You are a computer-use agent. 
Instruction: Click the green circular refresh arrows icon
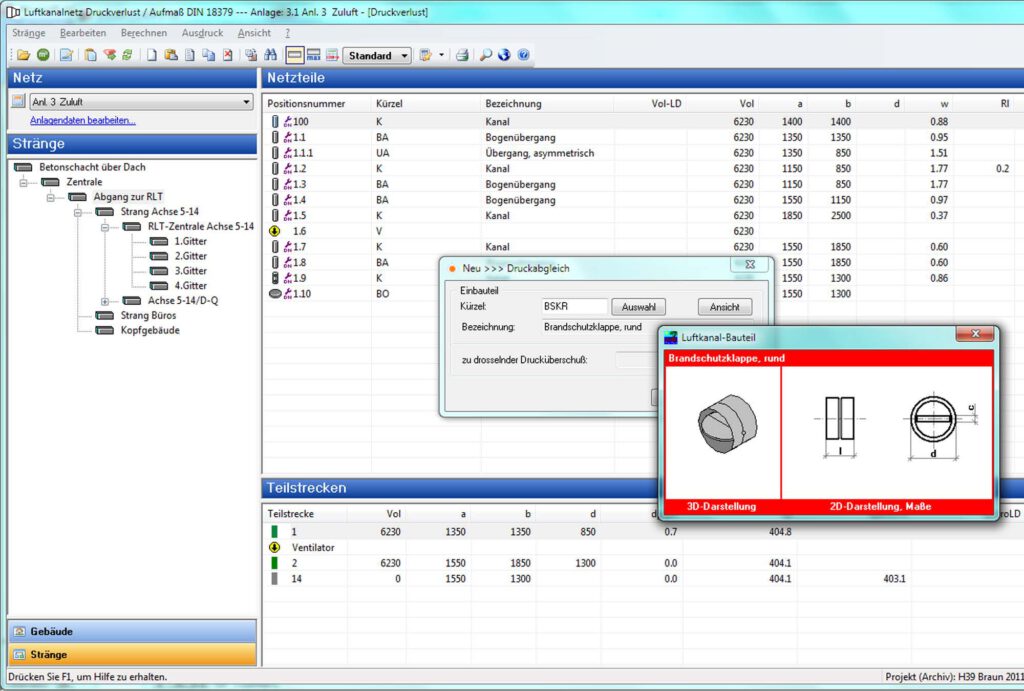pos(127,56)
